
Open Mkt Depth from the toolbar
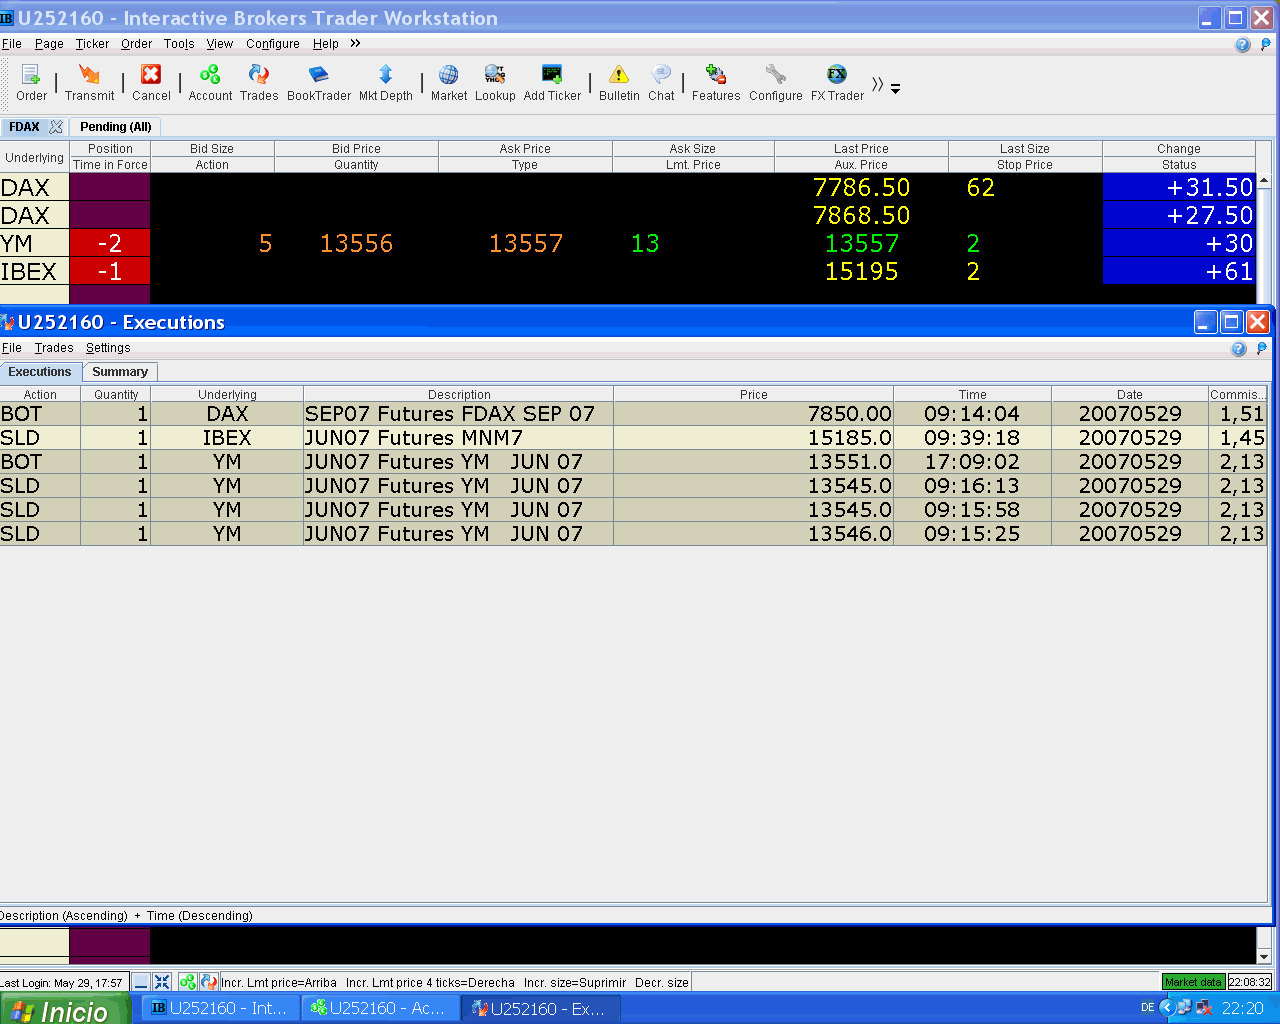tap(386, 83)
